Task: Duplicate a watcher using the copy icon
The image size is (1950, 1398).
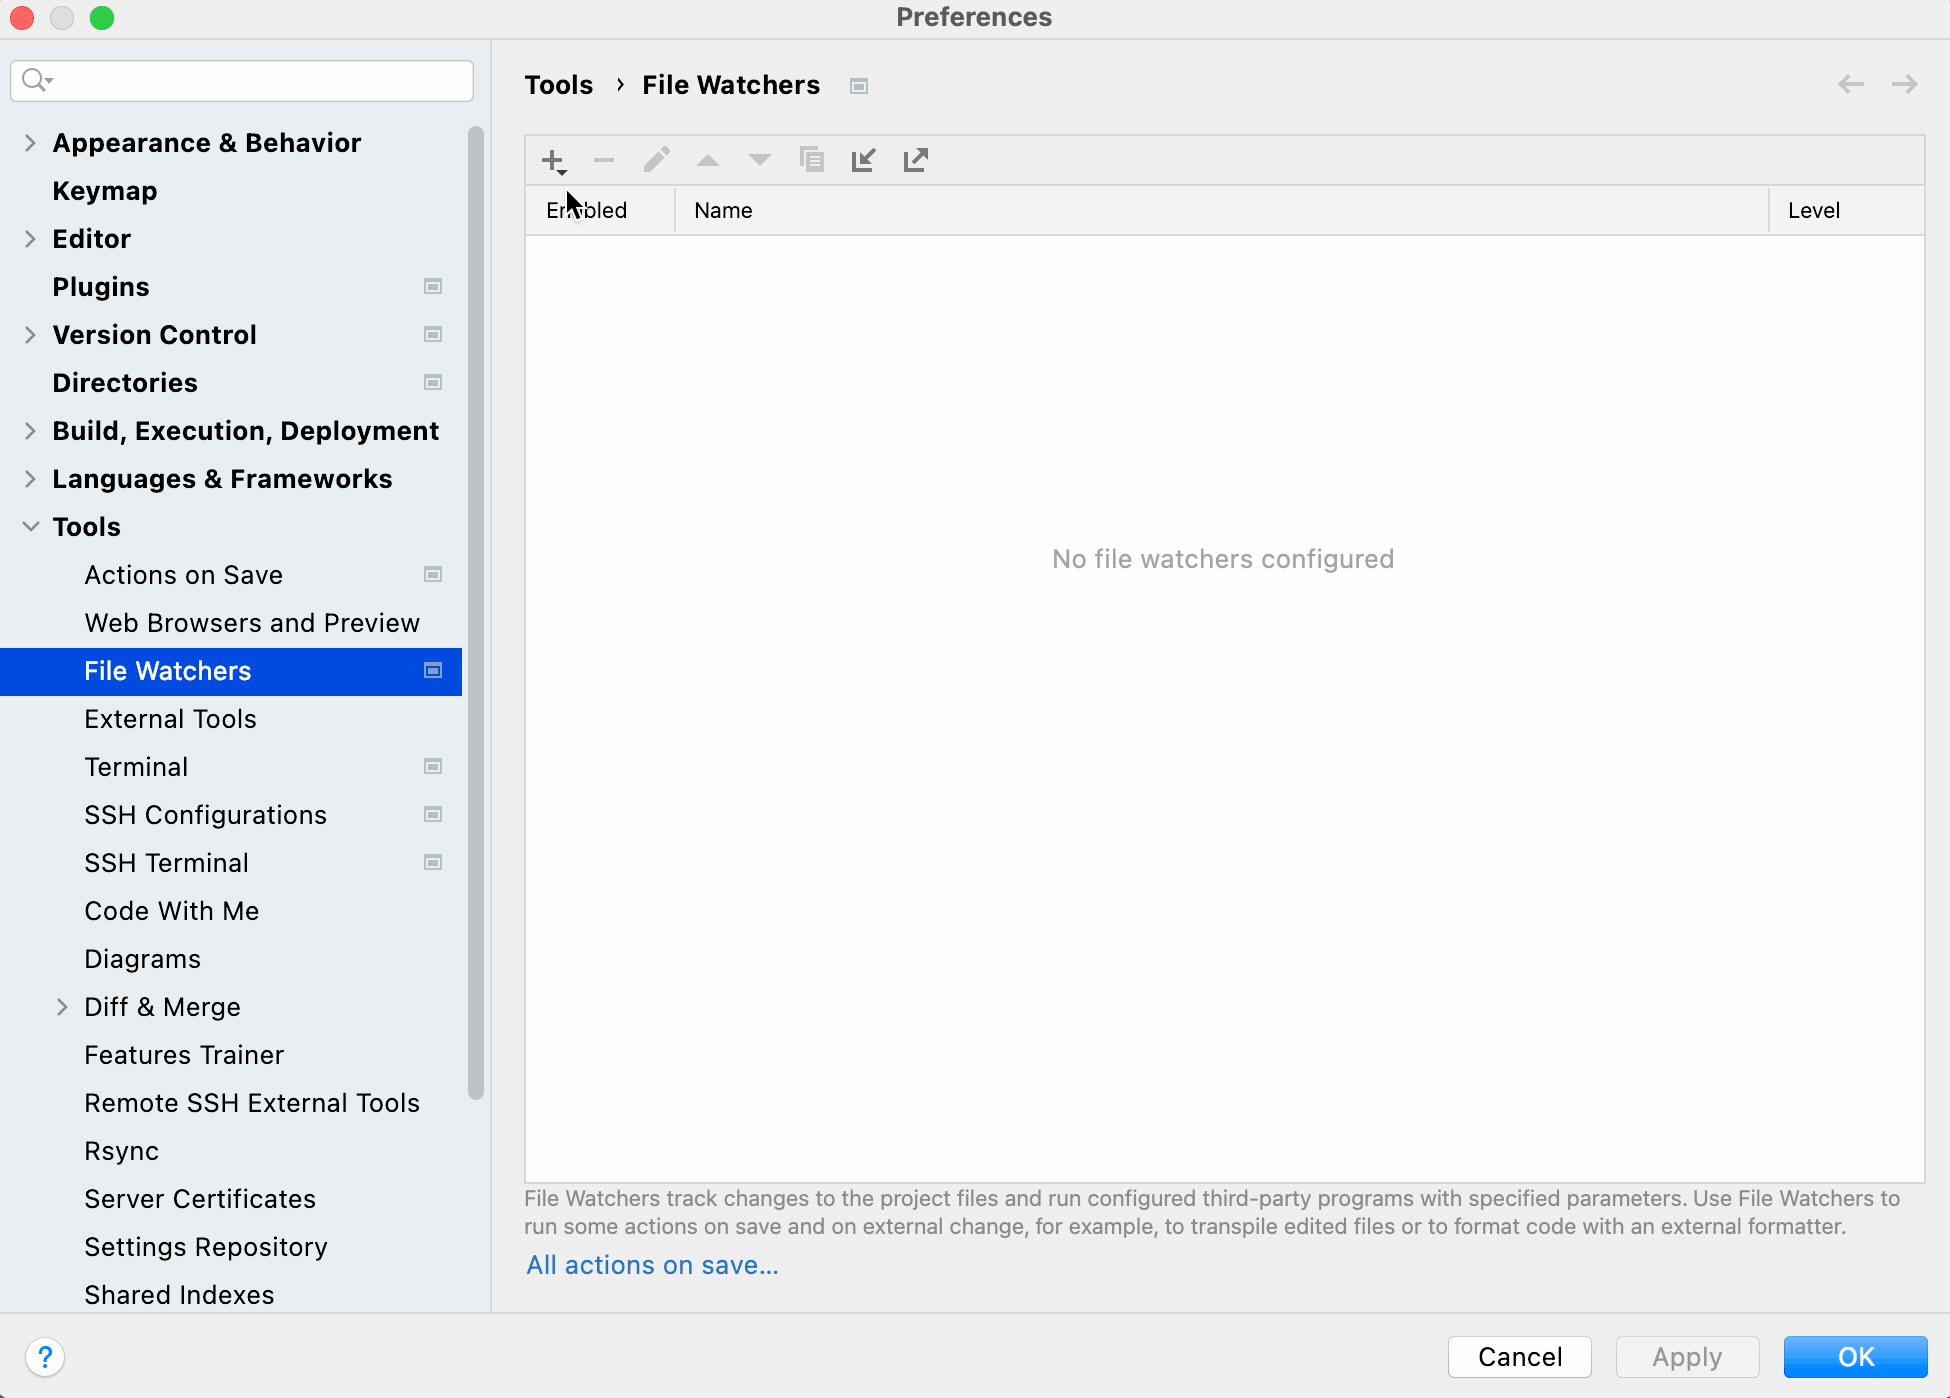Action: 811,159
